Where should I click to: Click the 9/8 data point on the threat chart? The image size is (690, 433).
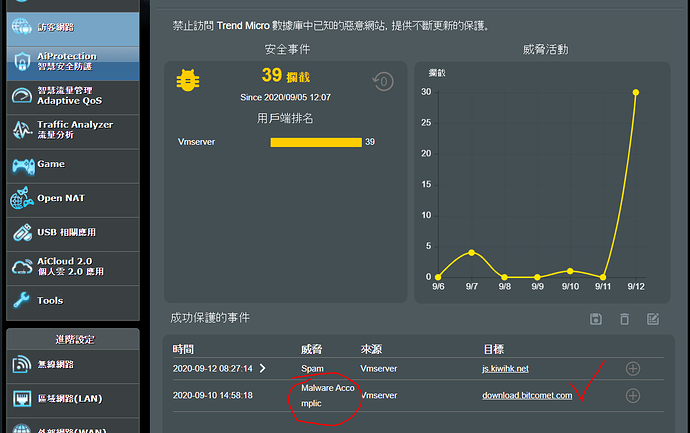pyautogui.click(x=504, y=277)
